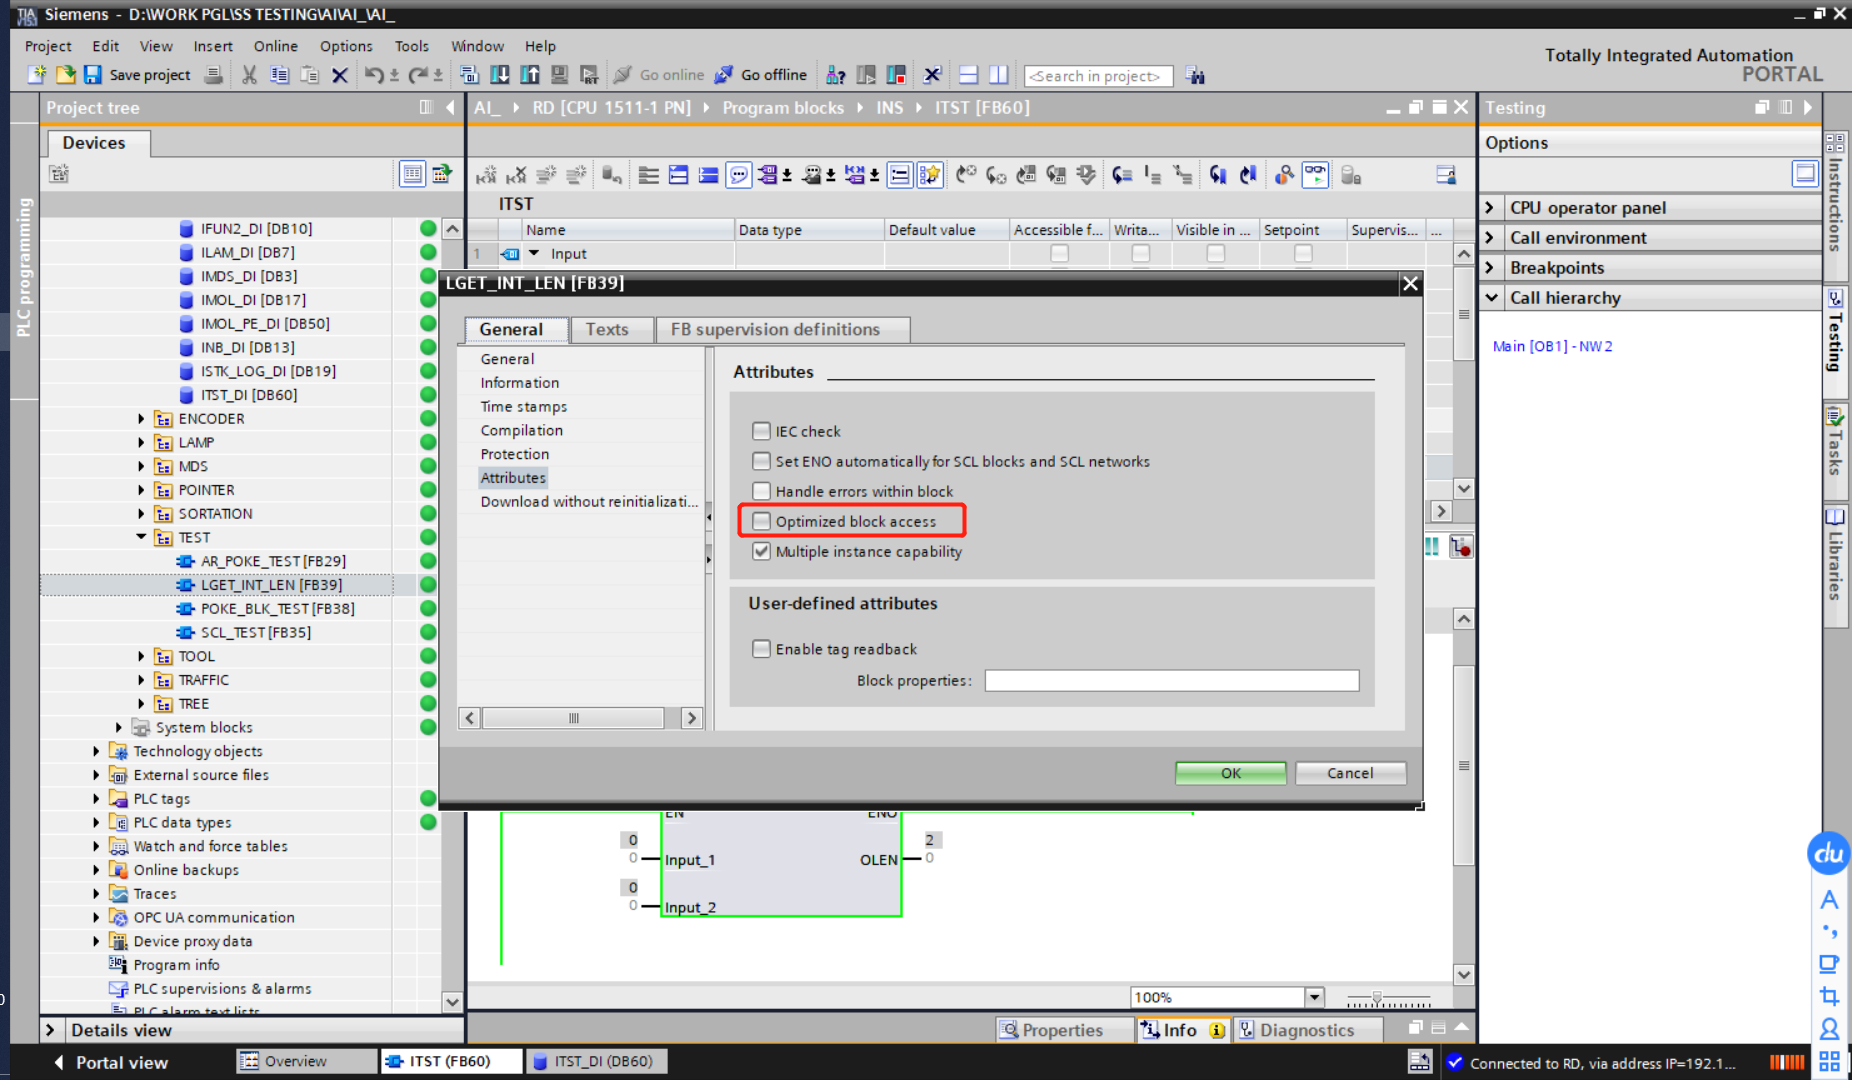The height and width of the screenshot is (1080, 1852).
Task: Select AR_POKE_TEST [FB29] block
Action: click(273, 561)
